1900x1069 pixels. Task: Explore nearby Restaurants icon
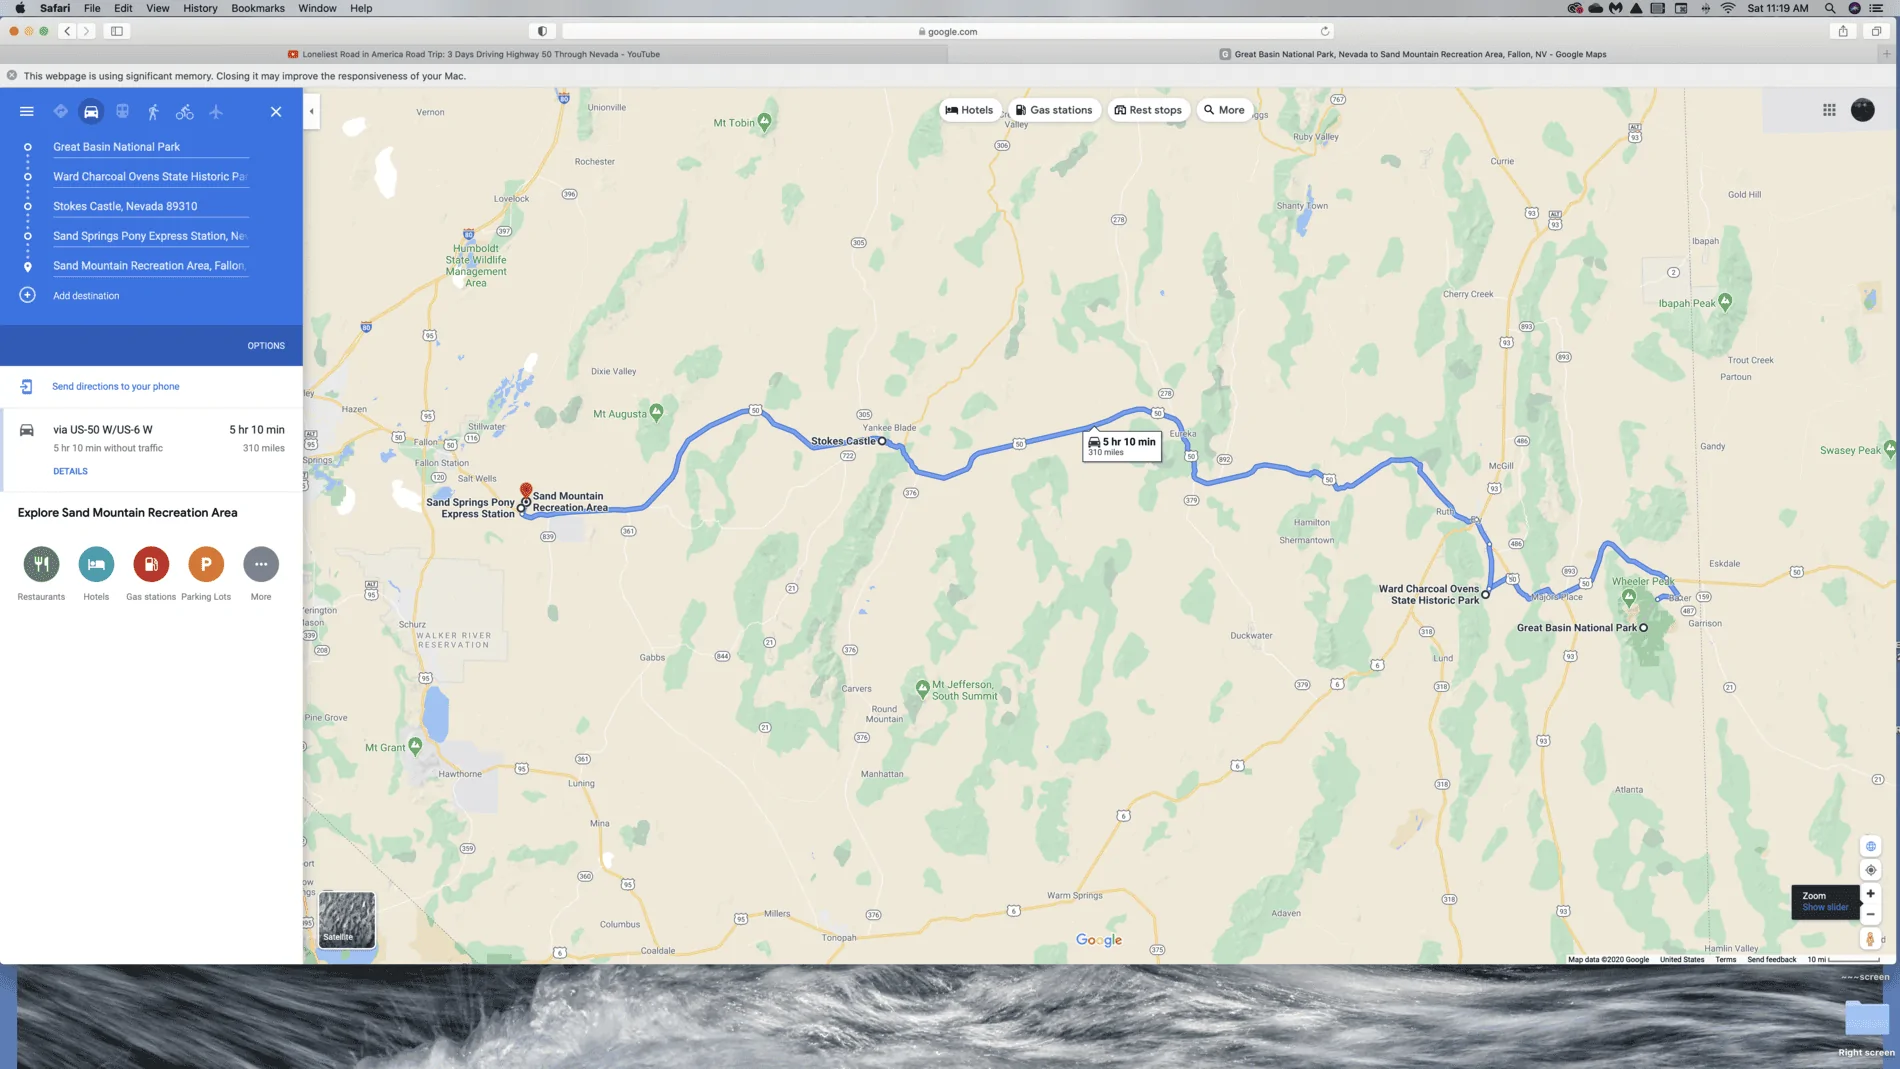point(41,564)
